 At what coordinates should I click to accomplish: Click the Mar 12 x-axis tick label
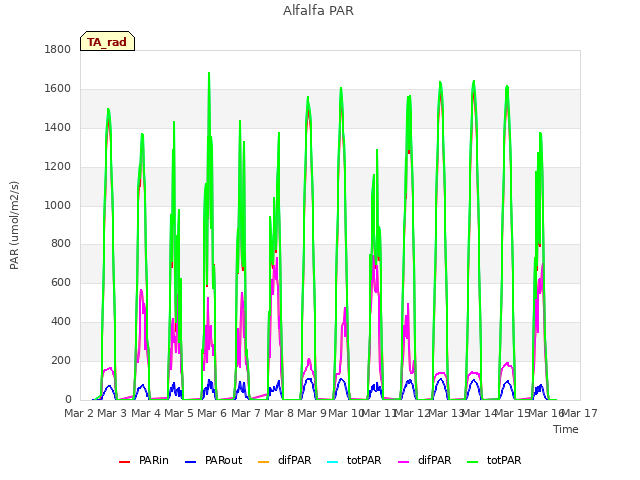(412, 413)
